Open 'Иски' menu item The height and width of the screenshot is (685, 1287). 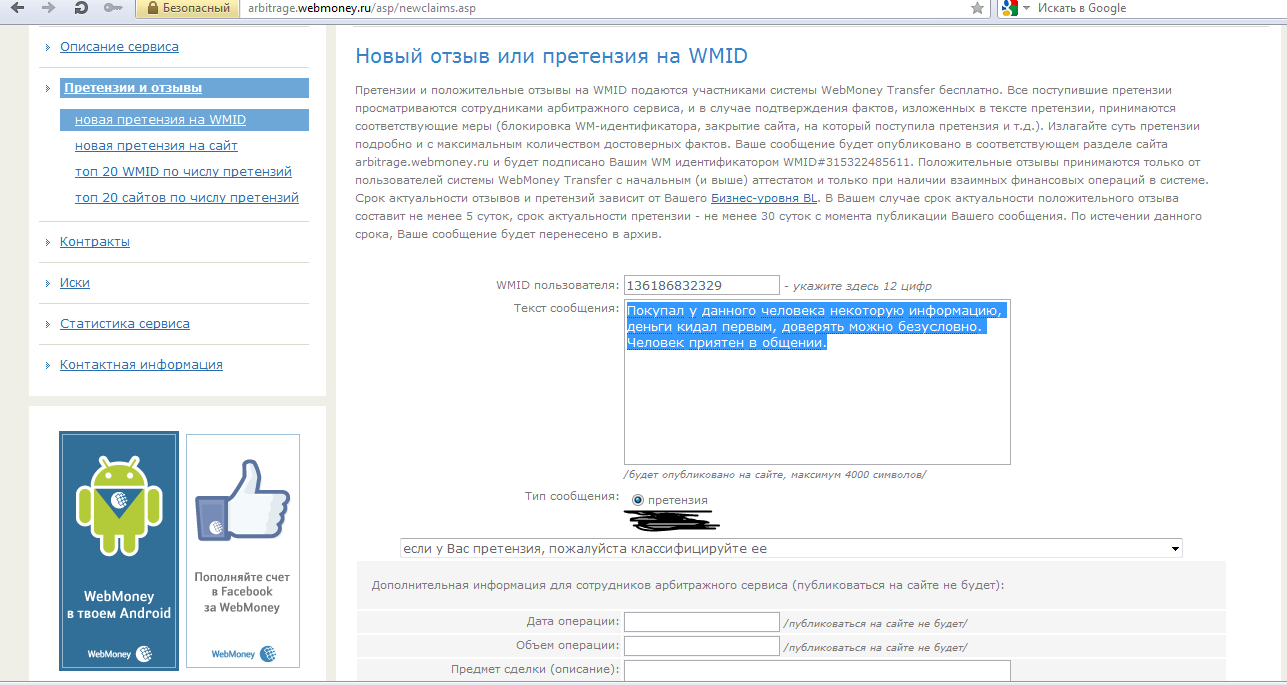(75, 283)
